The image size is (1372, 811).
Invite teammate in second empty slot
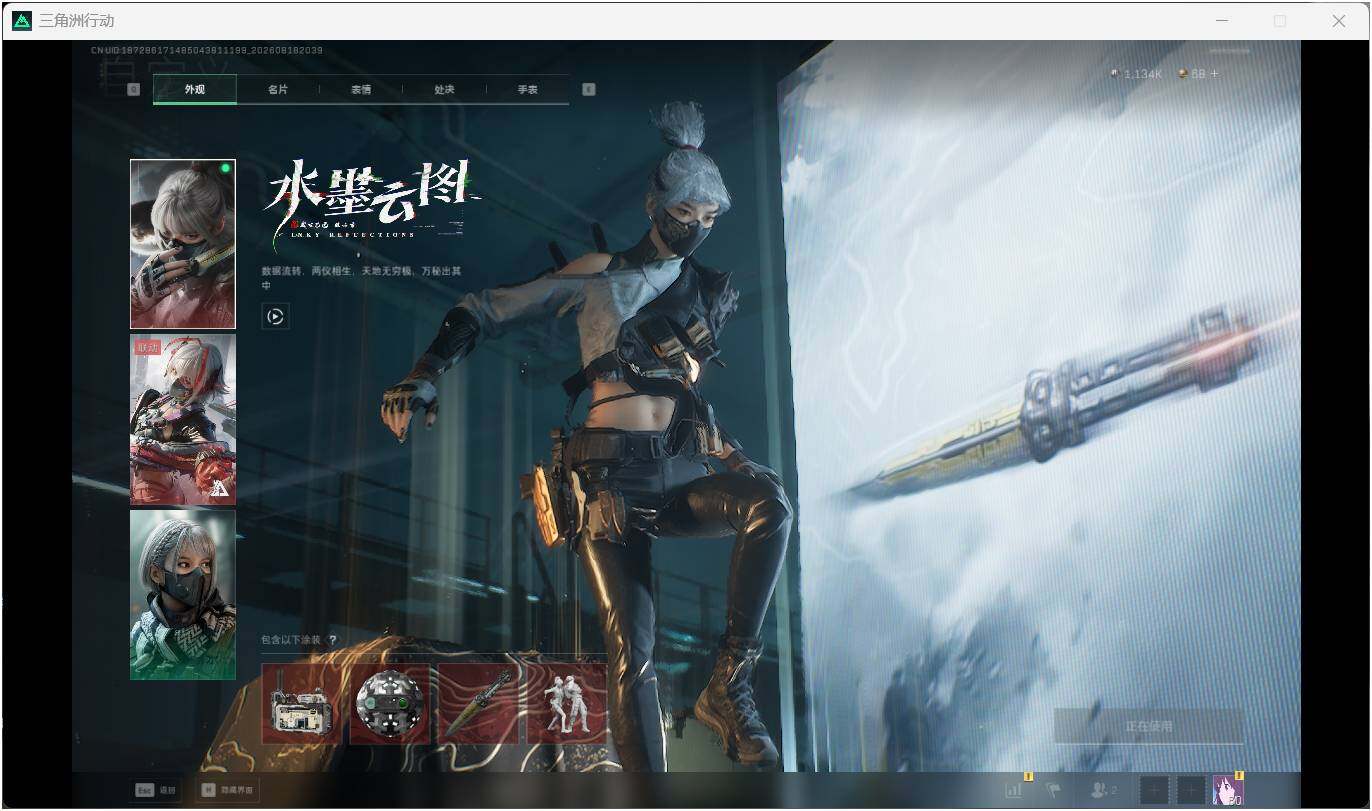(x=1191, y=790)
